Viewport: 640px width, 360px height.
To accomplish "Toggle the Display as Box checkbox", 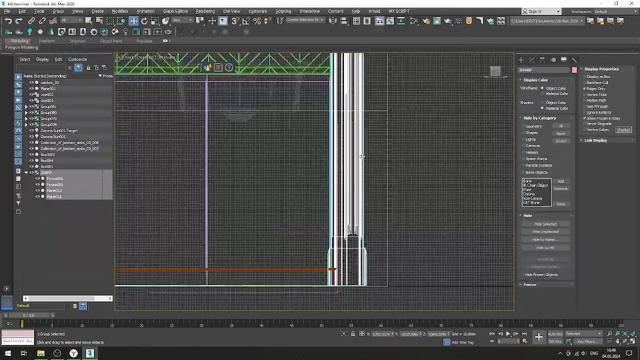I will (584, 77).
